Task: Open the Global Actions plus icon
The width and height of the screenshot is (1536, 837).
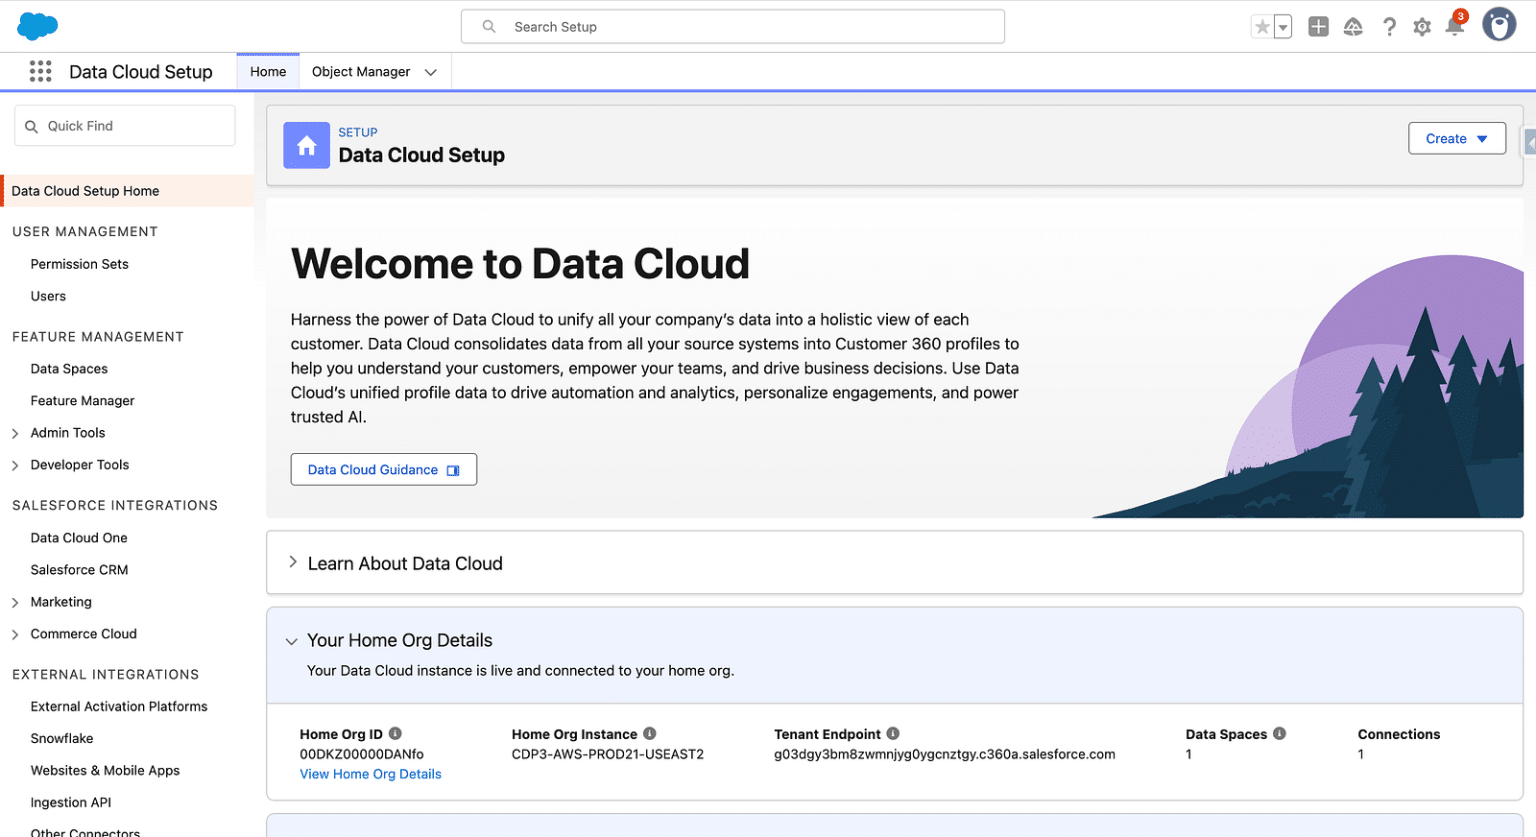Action: pyautogui.click(x=1318, y=27)
